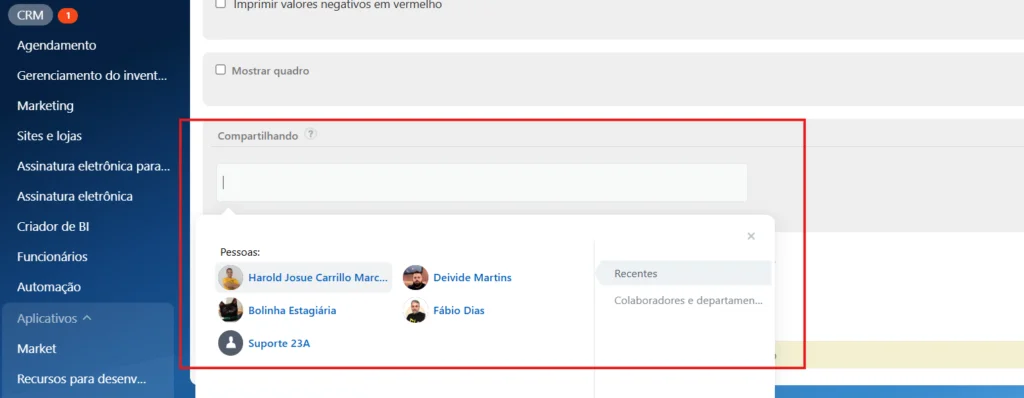Choose Bolinha Estagiária from Pessoas
1024x398 pixels.
click(x=292, y=310)
